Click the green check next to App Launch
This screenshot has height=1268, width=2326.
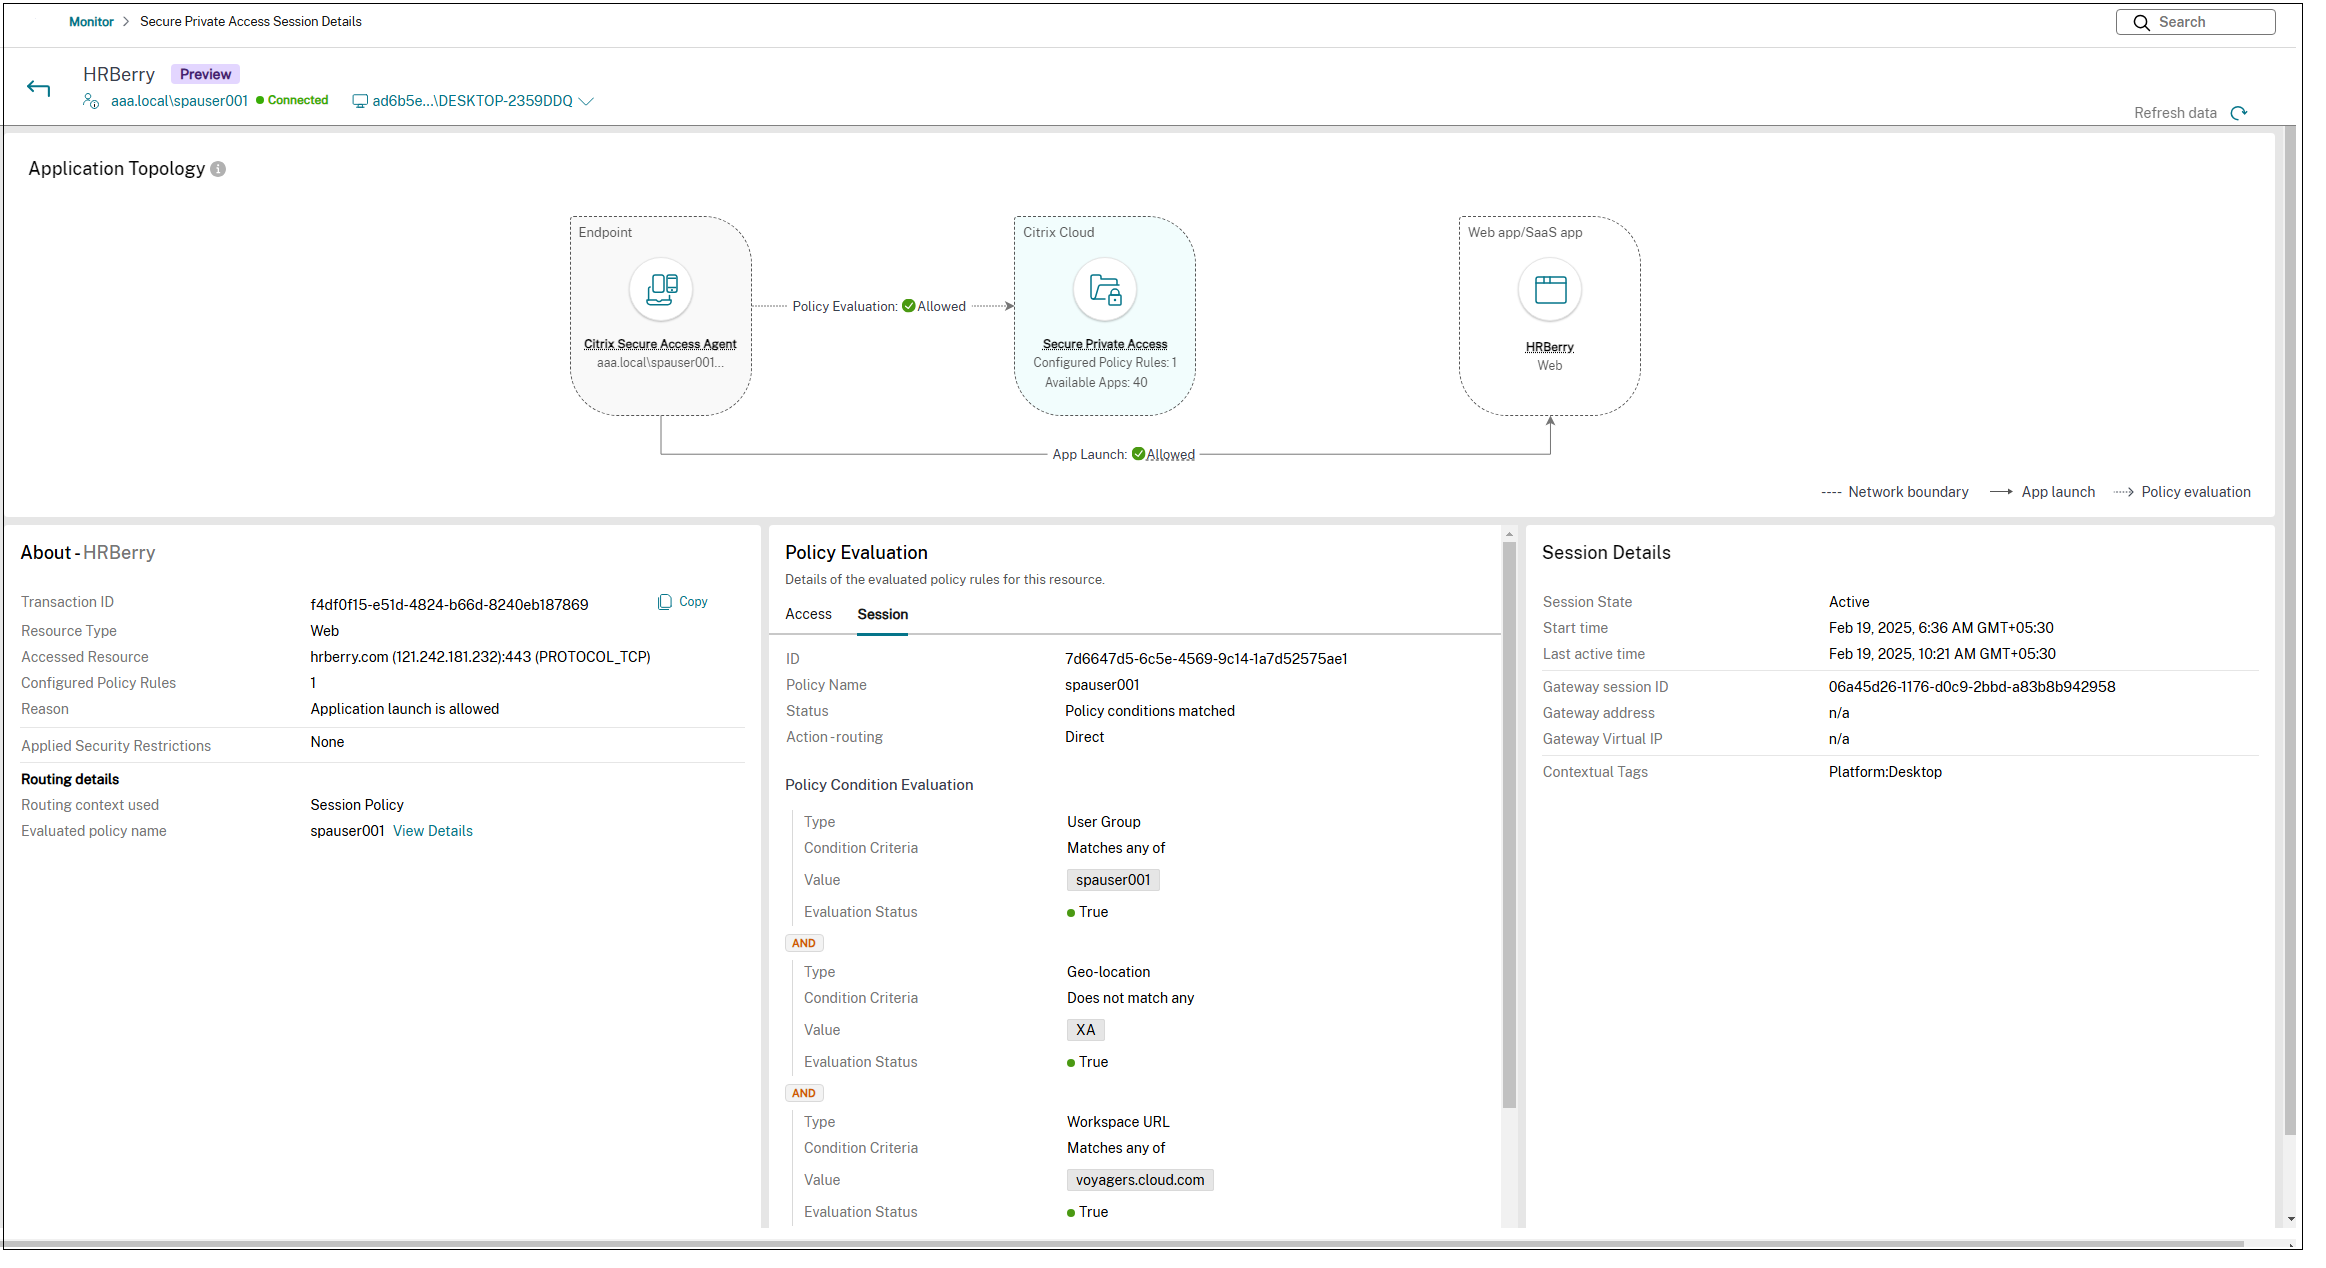tap(1138, 454)
